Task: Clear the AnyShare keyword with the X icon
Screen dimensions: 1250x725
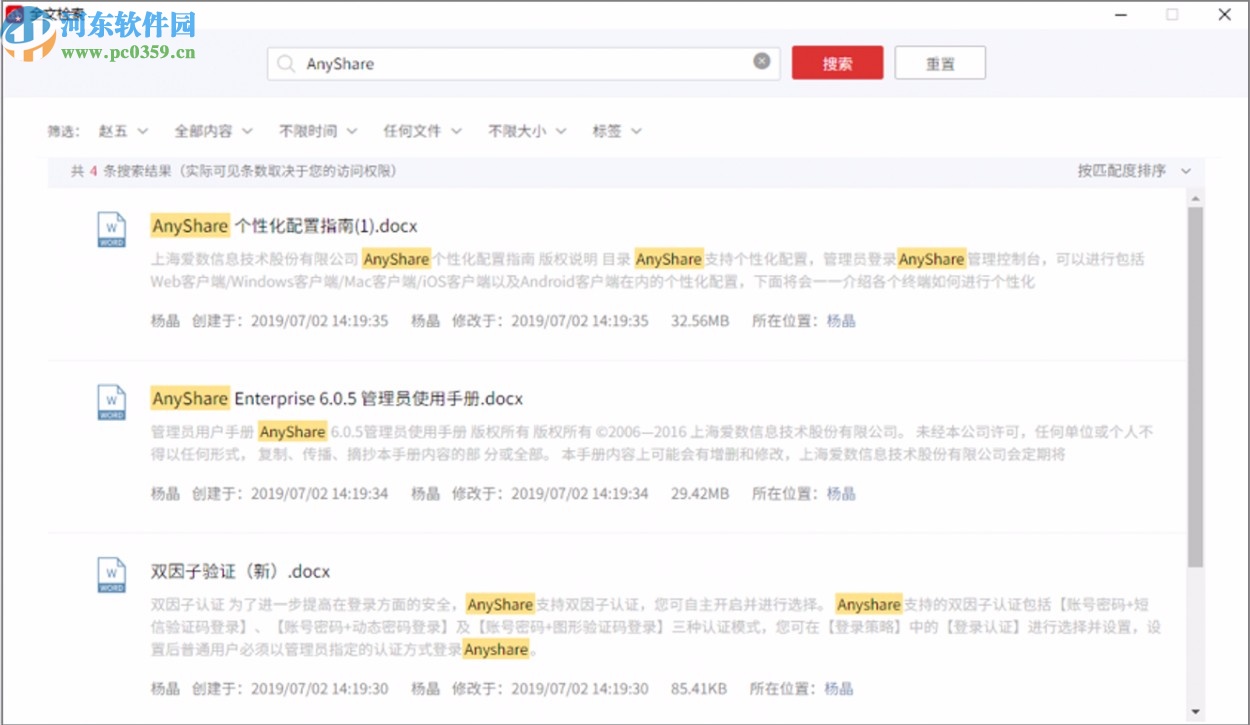Action: pyautogui.click(x=762, y=62)
